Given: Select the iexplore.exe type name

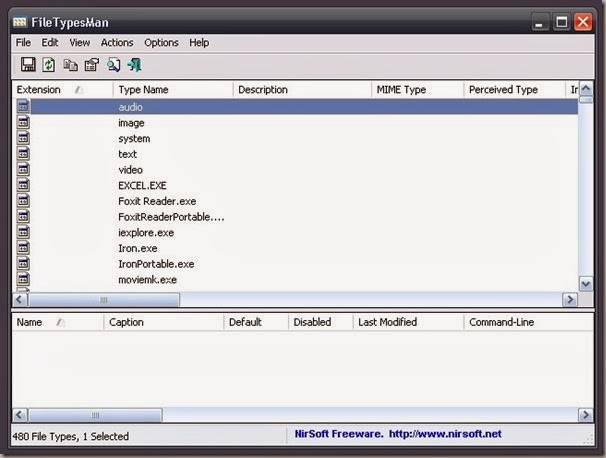Looking at the screenshot, I should coord(146,233).
